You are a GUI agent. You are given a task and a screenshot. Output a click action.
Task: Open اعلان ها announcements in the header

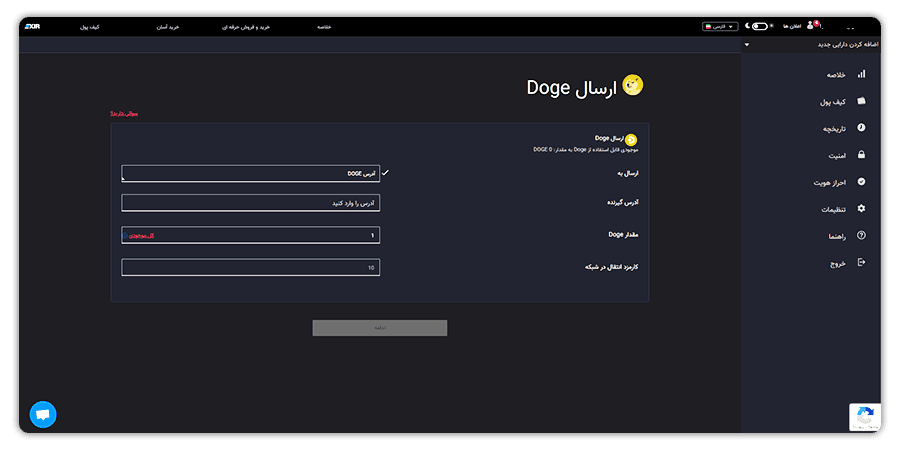tap(792, 27)
